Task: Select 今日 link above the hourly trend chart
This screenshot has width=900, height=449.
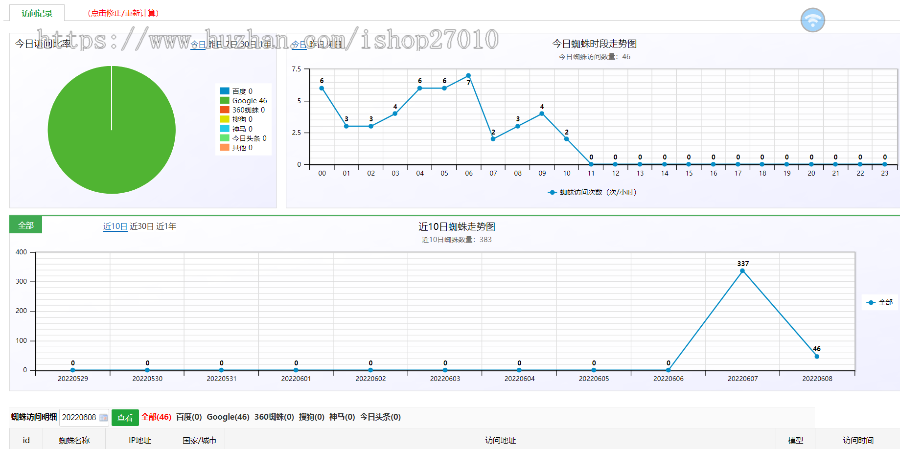Action: (x=299, y=44)
